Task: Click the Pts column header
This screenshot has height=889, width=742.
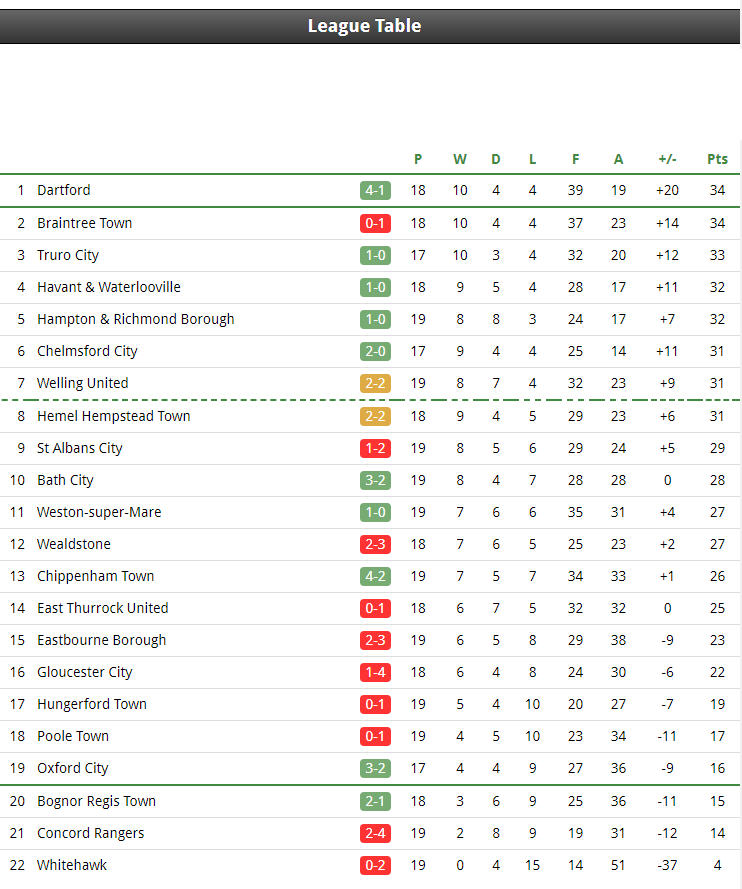Action: 717,159
